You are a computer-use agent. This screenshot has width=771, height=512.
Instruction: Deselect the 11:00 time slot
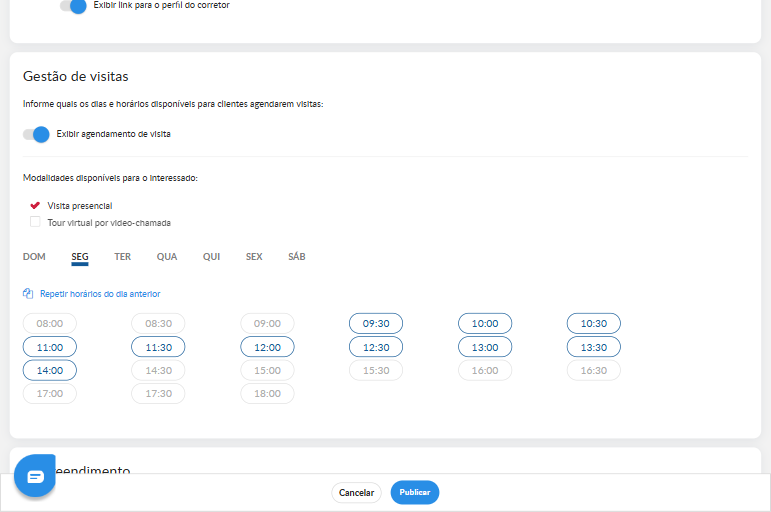[x=50, y=347]
